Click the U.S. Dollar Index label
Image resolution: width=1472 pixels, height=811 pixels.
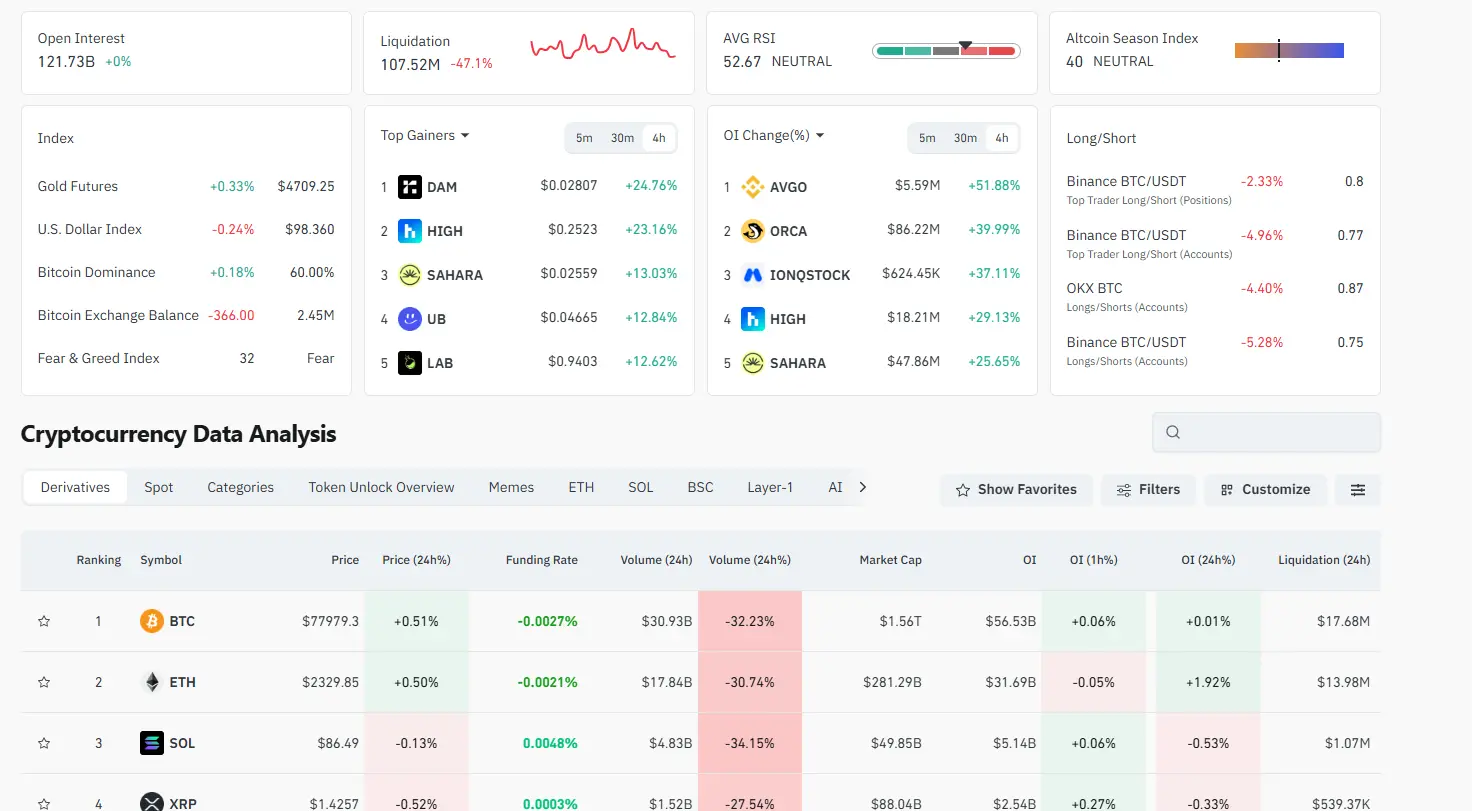point(90,229)
